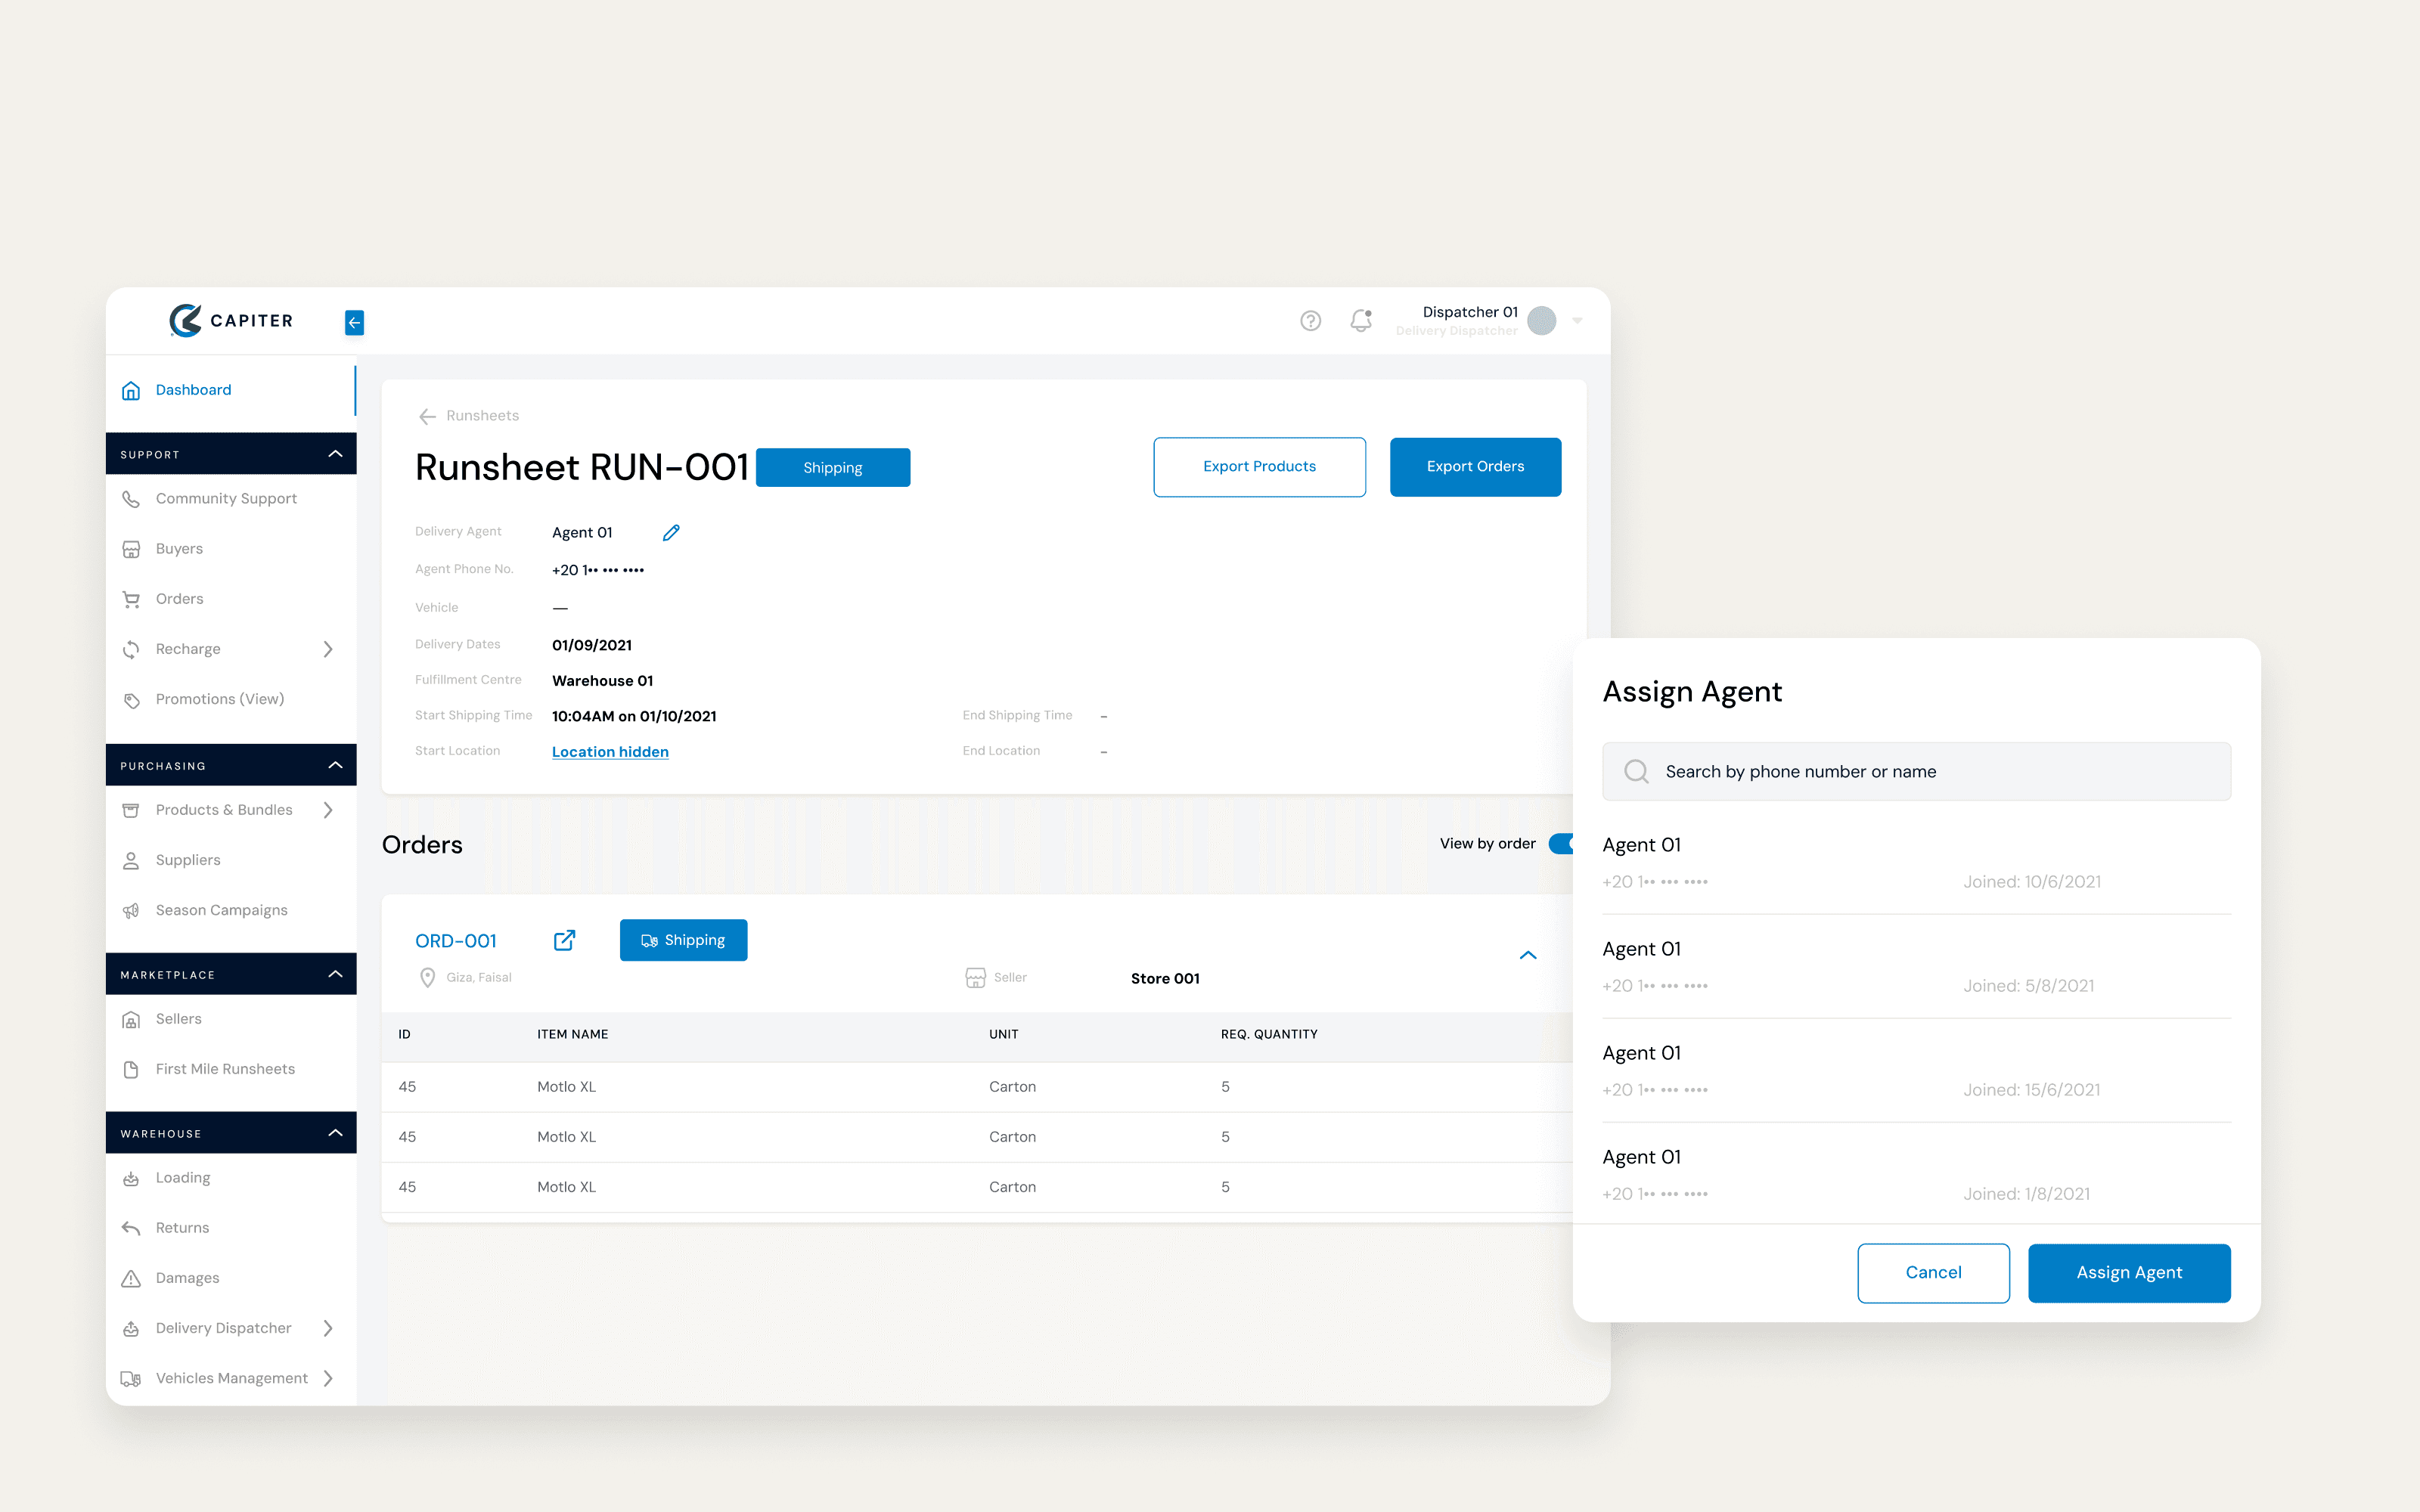Collapse the WAREHOUSE section
This screenshot has height=1512, width=2420.
(335, 1133)
